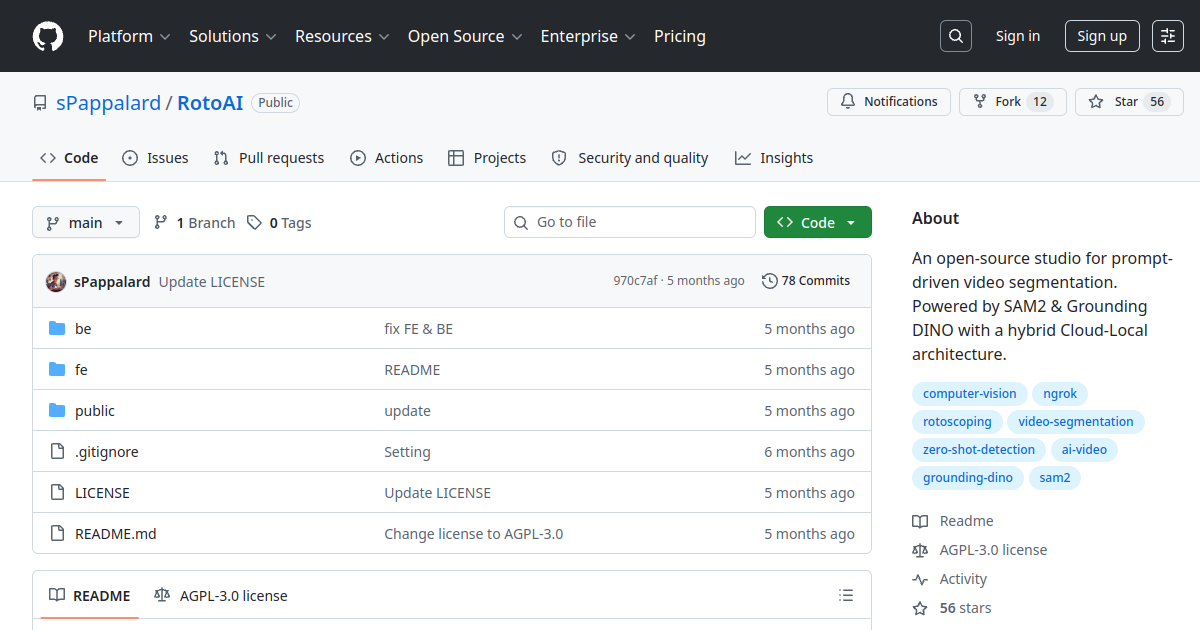View the Activity pulse icon link
Screen dimensions: 1200x630
920,579
